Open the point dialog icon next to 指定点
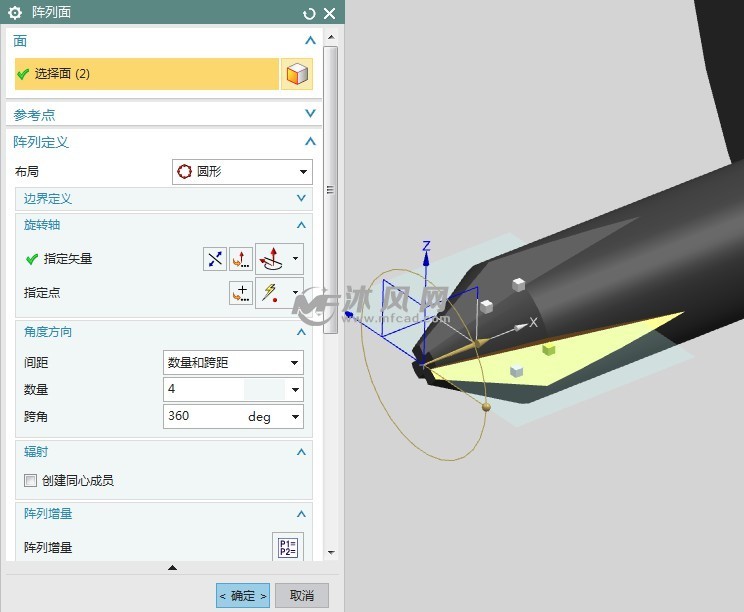 [241, 293]
